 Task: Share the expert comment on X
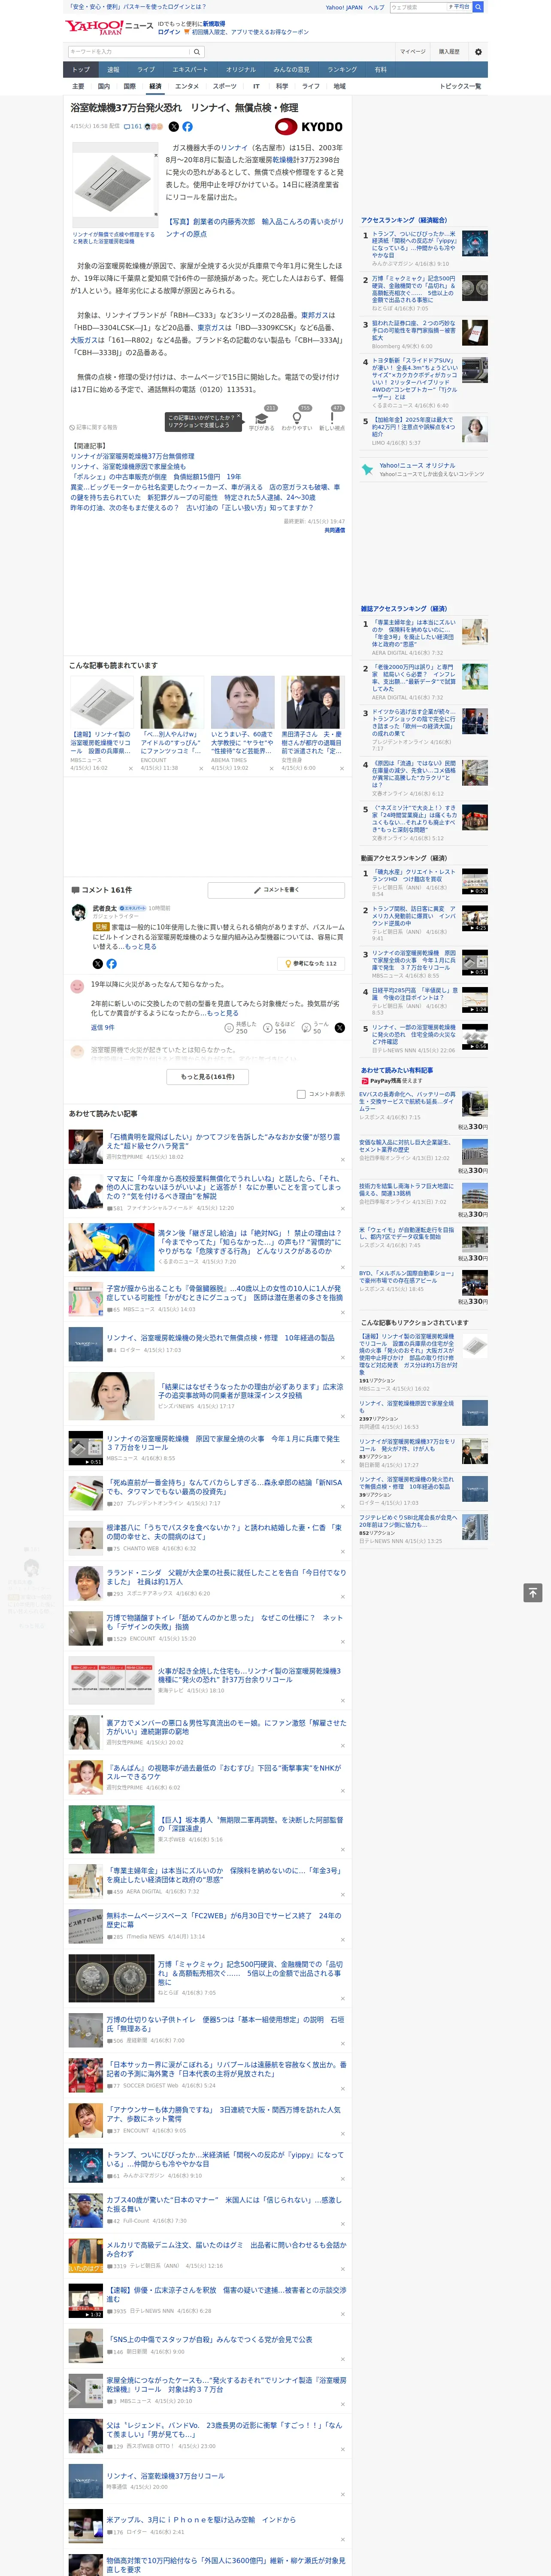(98, 964)
